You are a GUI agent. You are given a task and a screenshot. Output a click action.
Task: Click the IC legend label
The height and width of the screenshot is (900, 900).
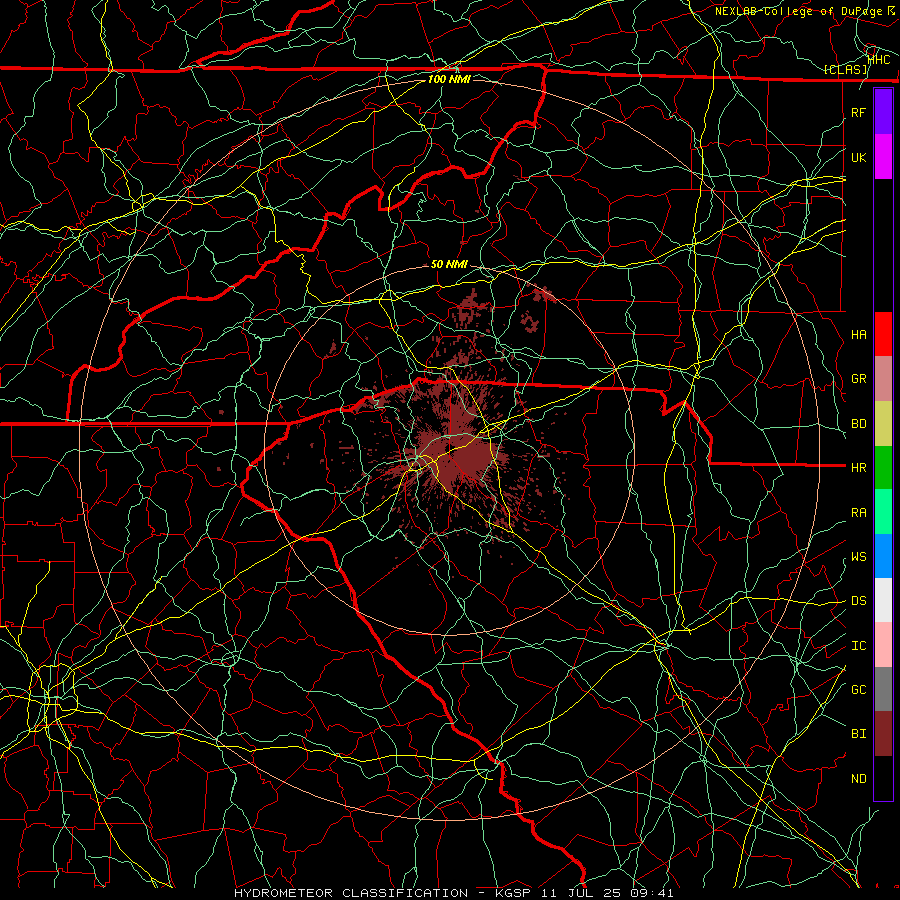(x=859, y=646)
